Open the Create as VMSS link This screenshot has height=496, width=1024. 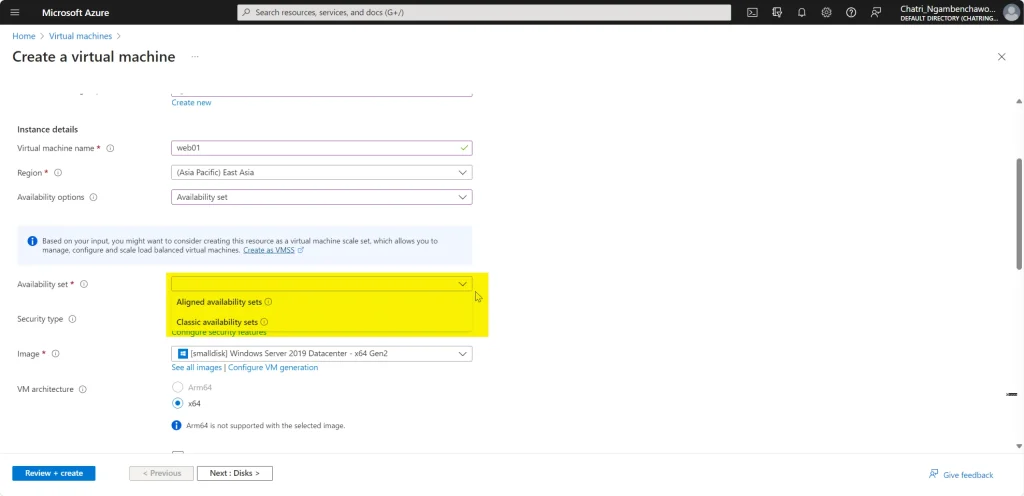269,250
